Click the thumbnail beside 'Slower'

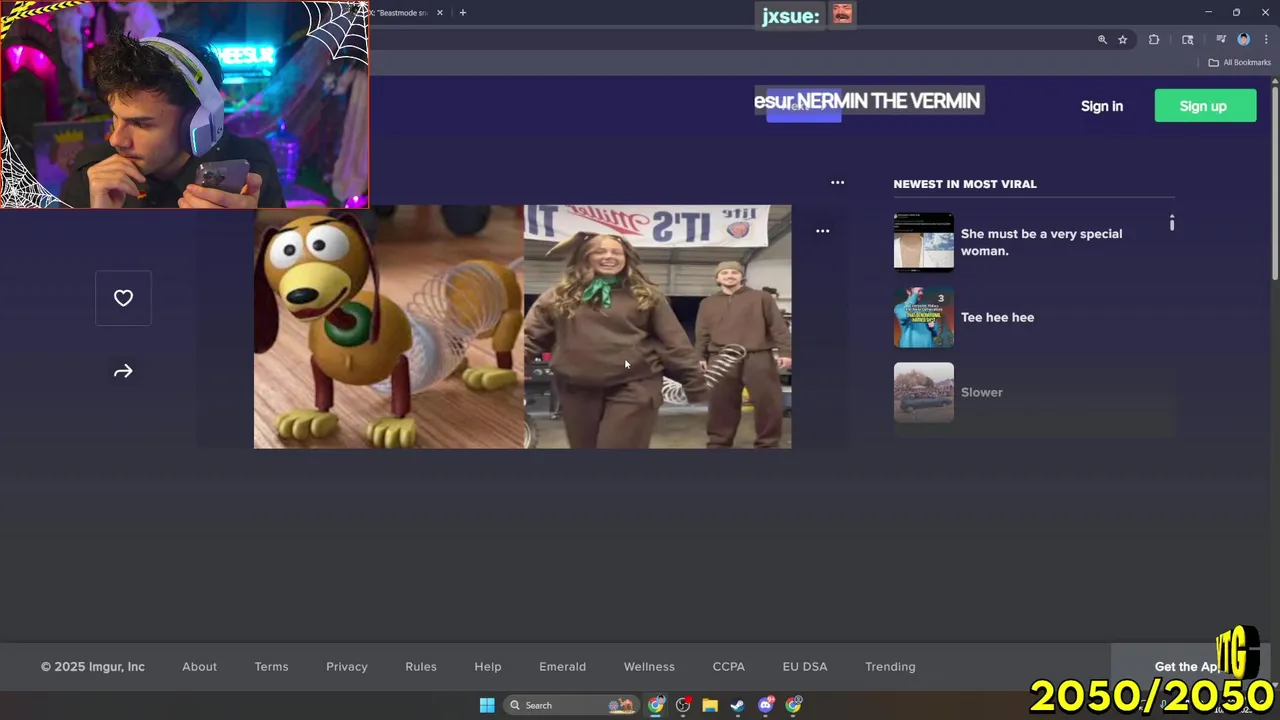pos(923,392)
